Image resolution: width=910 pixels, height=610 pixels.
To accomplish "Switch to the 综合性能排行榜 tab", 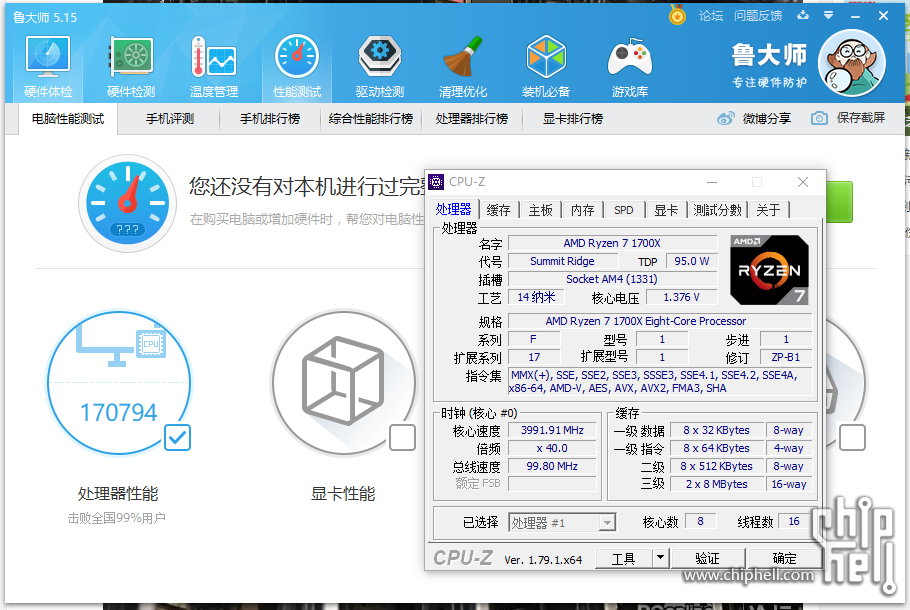I will click(x=371, y=119).
